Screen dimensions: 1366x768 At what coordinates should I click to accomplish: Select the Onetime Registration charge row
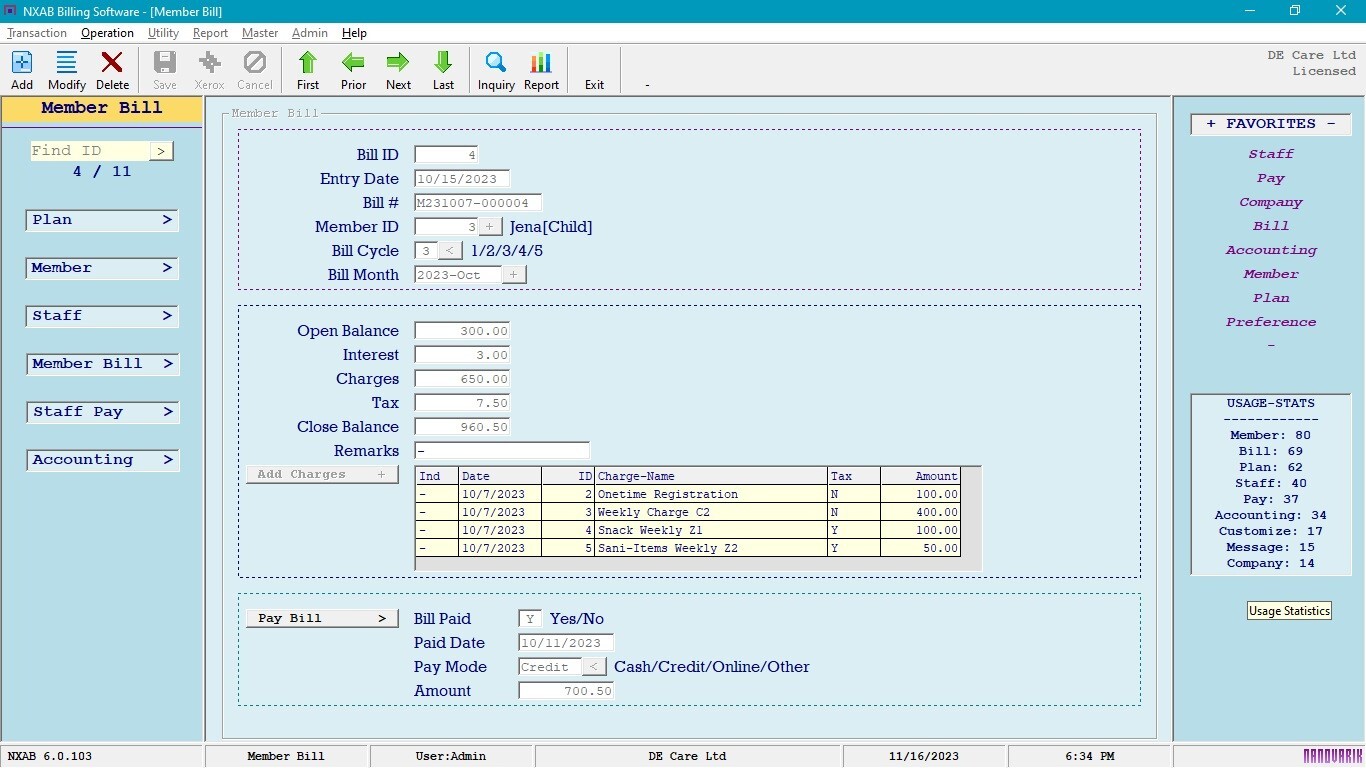point(688,494)
